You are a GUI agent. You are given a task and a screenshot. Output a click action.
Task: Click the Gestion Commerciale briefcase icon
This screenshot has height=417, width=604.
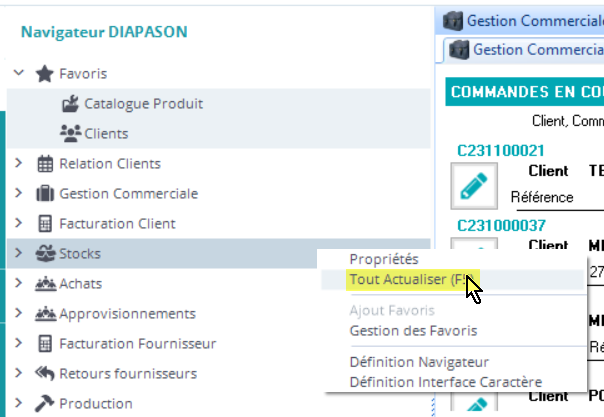point(44,193)
